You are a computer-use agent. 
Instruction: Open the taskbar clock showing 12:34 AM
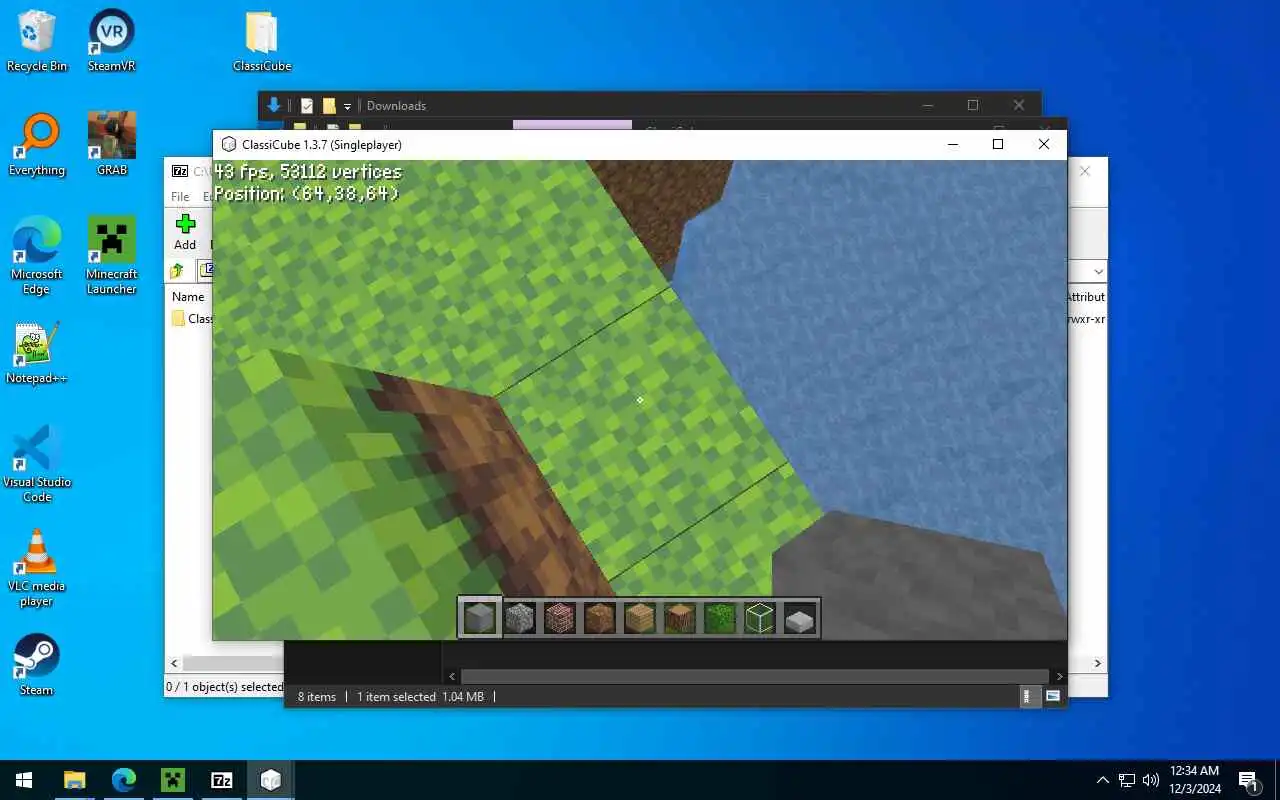(1194, 780)
